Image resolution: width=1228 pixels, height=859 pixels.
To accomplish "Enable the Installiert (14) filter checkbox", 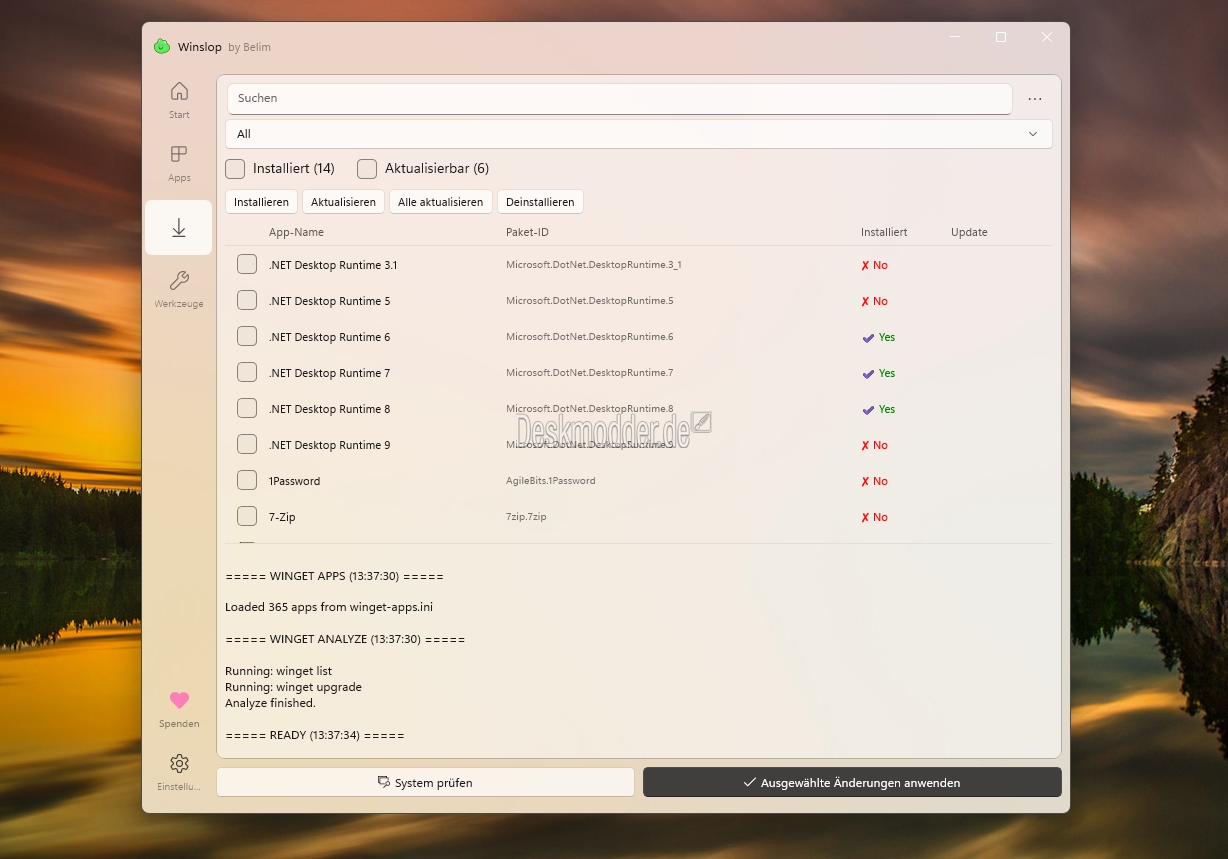I will 235,168.
